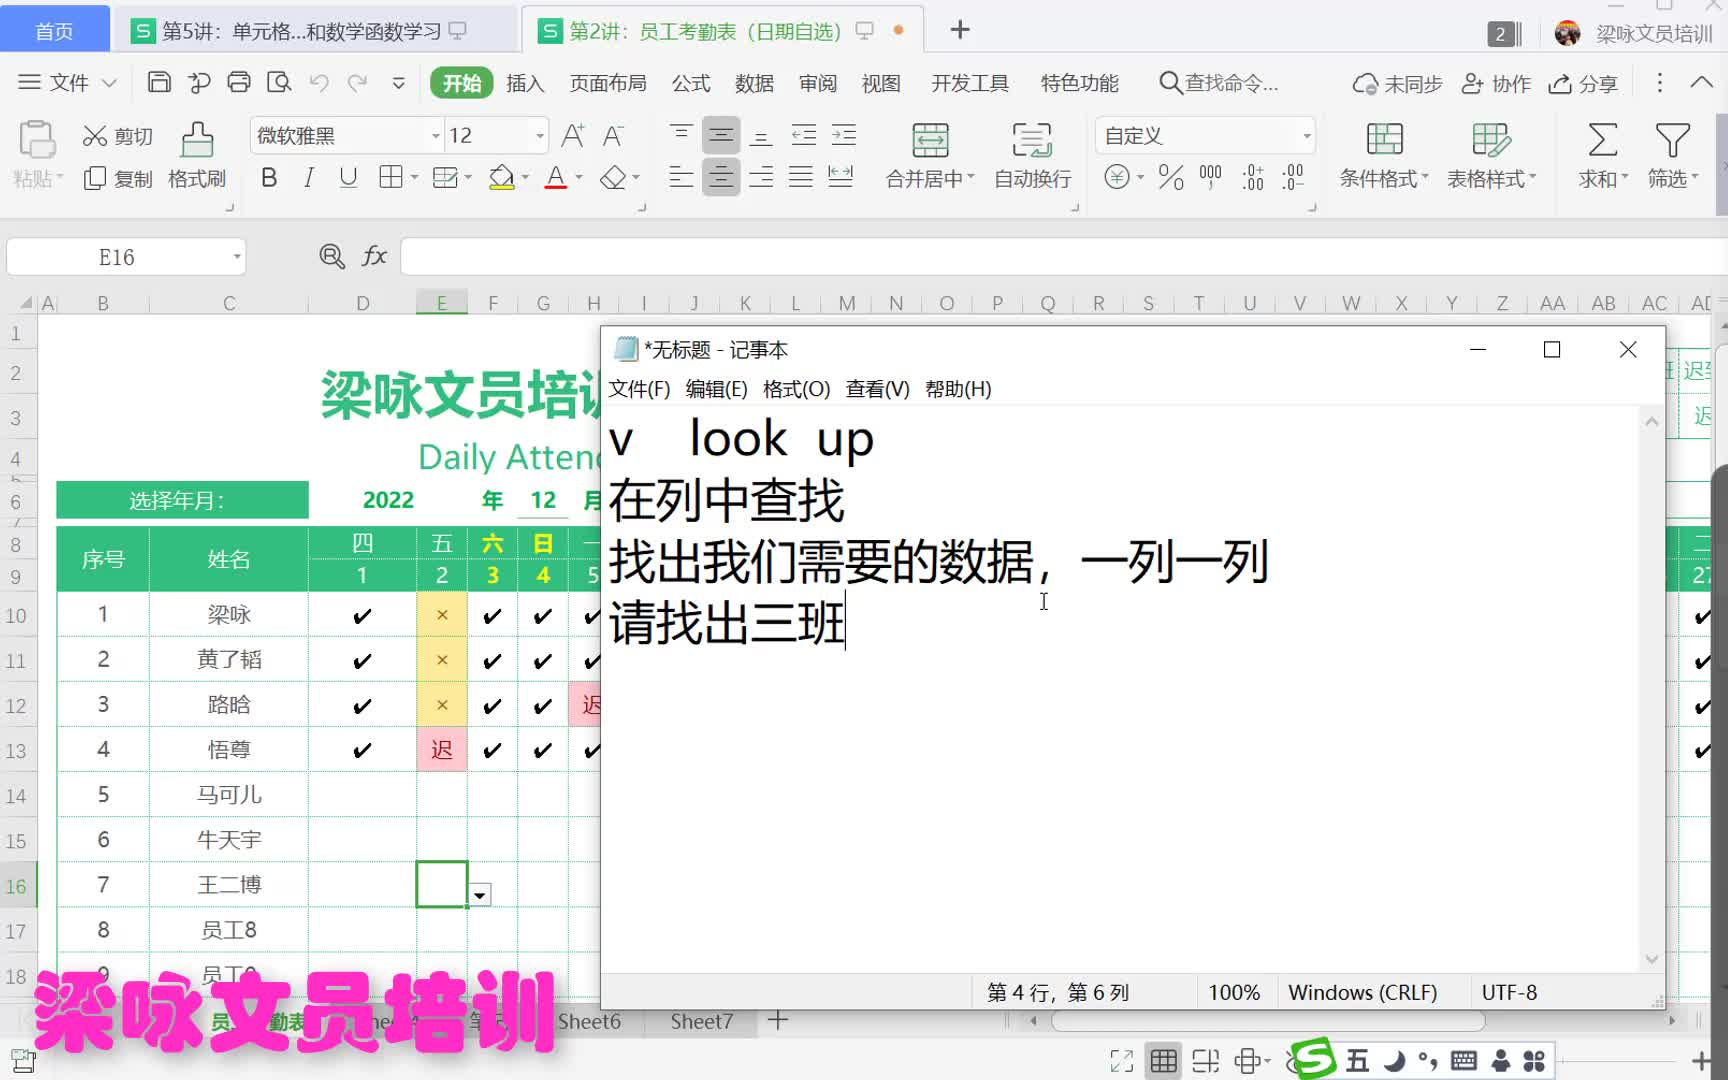The width and height of the screenshot is (1728, 1080).
Task: Click the insert function fx icon
Action: pos(374,256)
